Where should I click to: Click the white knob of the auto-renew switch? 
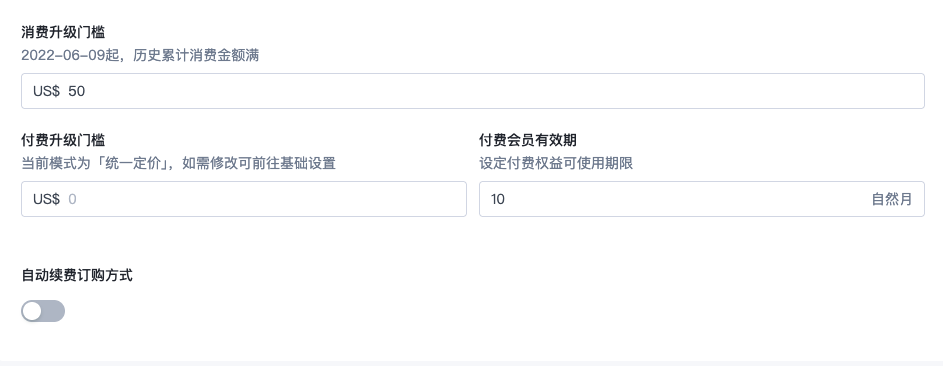pos(32,311)
